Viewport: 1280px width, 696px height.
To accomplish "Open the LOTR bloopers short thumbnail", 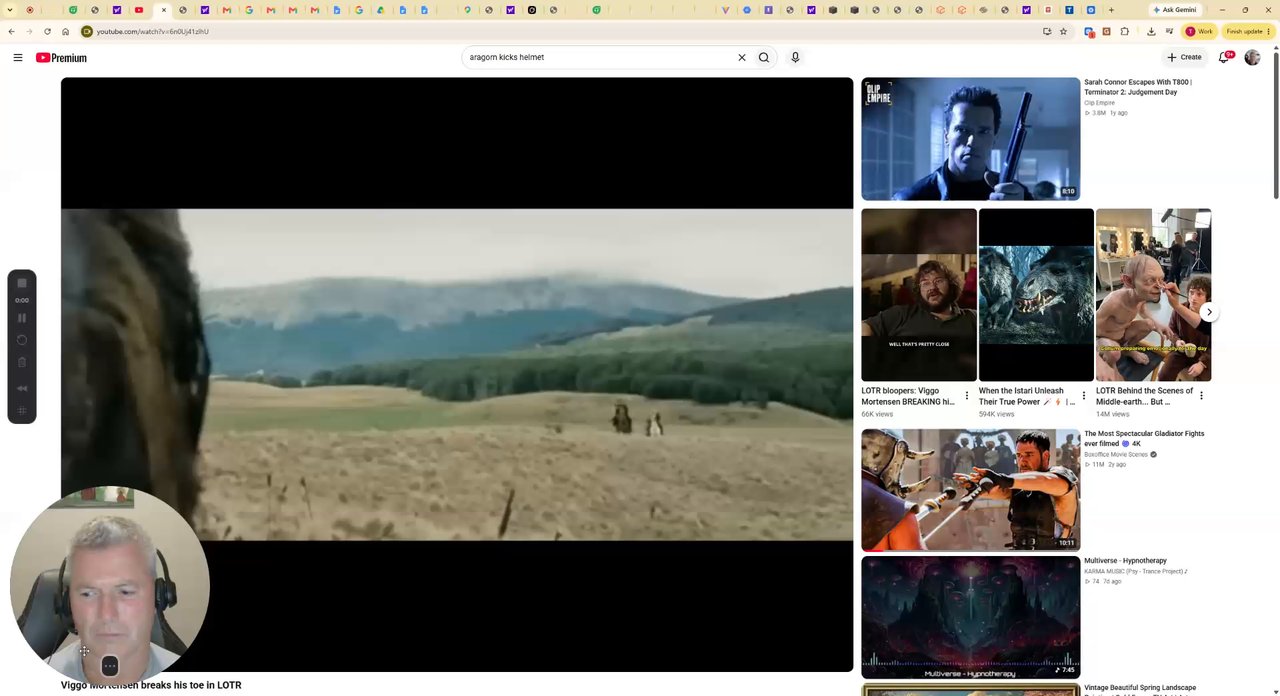I will click(x=918, y=295).
